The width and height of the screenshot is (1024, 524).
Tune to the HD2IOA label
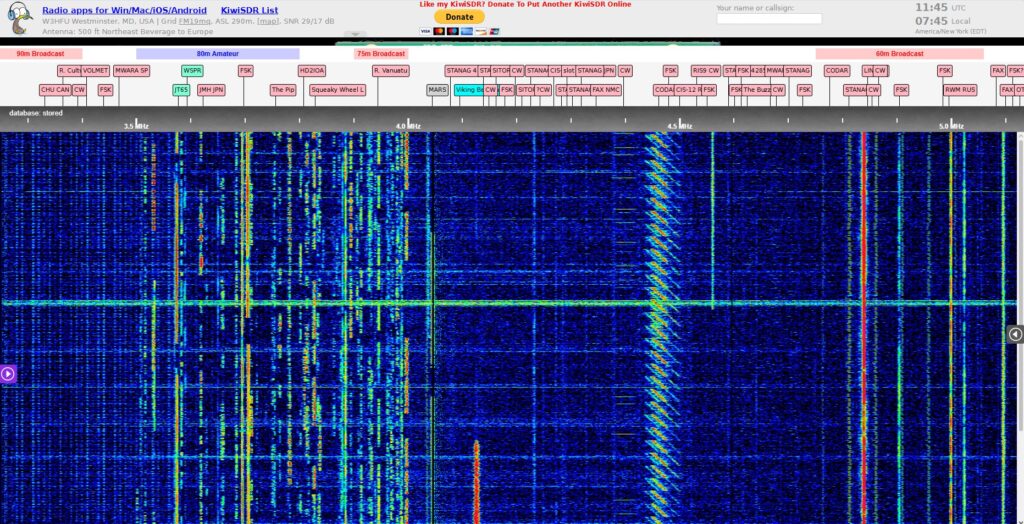[x=312, y=71]
